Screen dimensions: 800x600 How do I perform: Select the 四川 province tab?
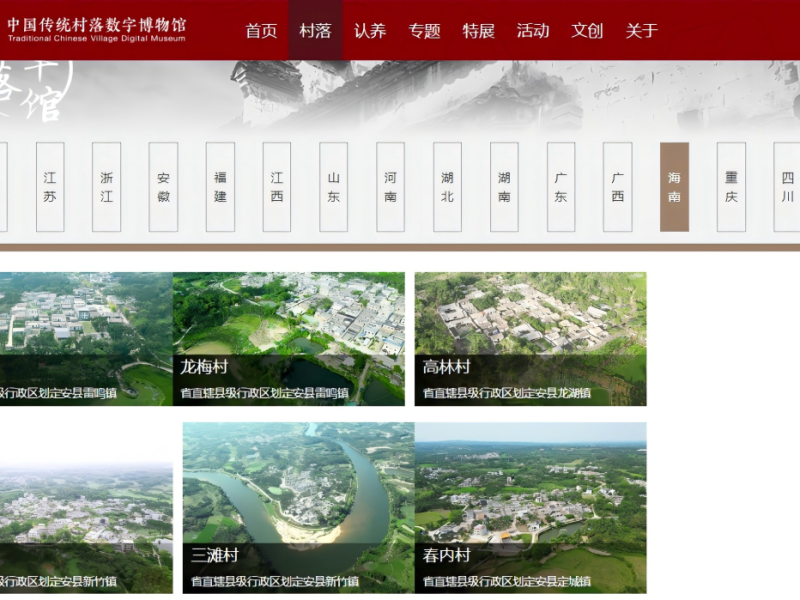tap(787, 187)
